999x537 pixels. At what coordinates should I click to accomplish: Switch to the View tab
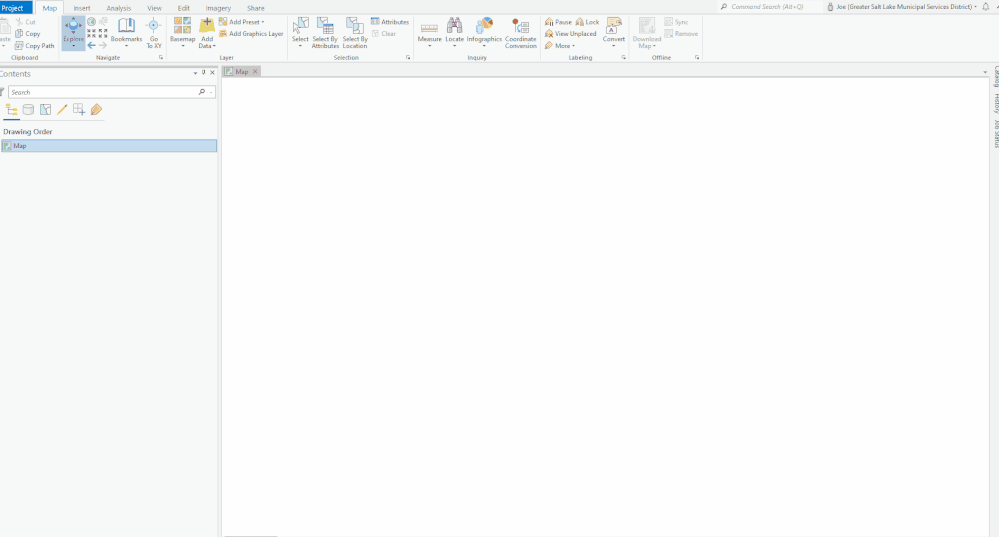click(x=154, y=8)
